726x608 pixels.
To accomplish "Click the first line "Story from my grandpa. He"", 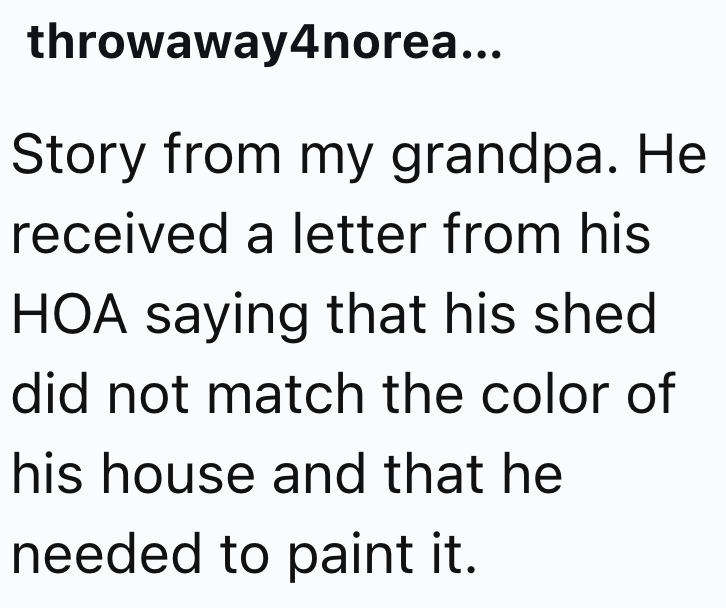I will coord(358,161).
